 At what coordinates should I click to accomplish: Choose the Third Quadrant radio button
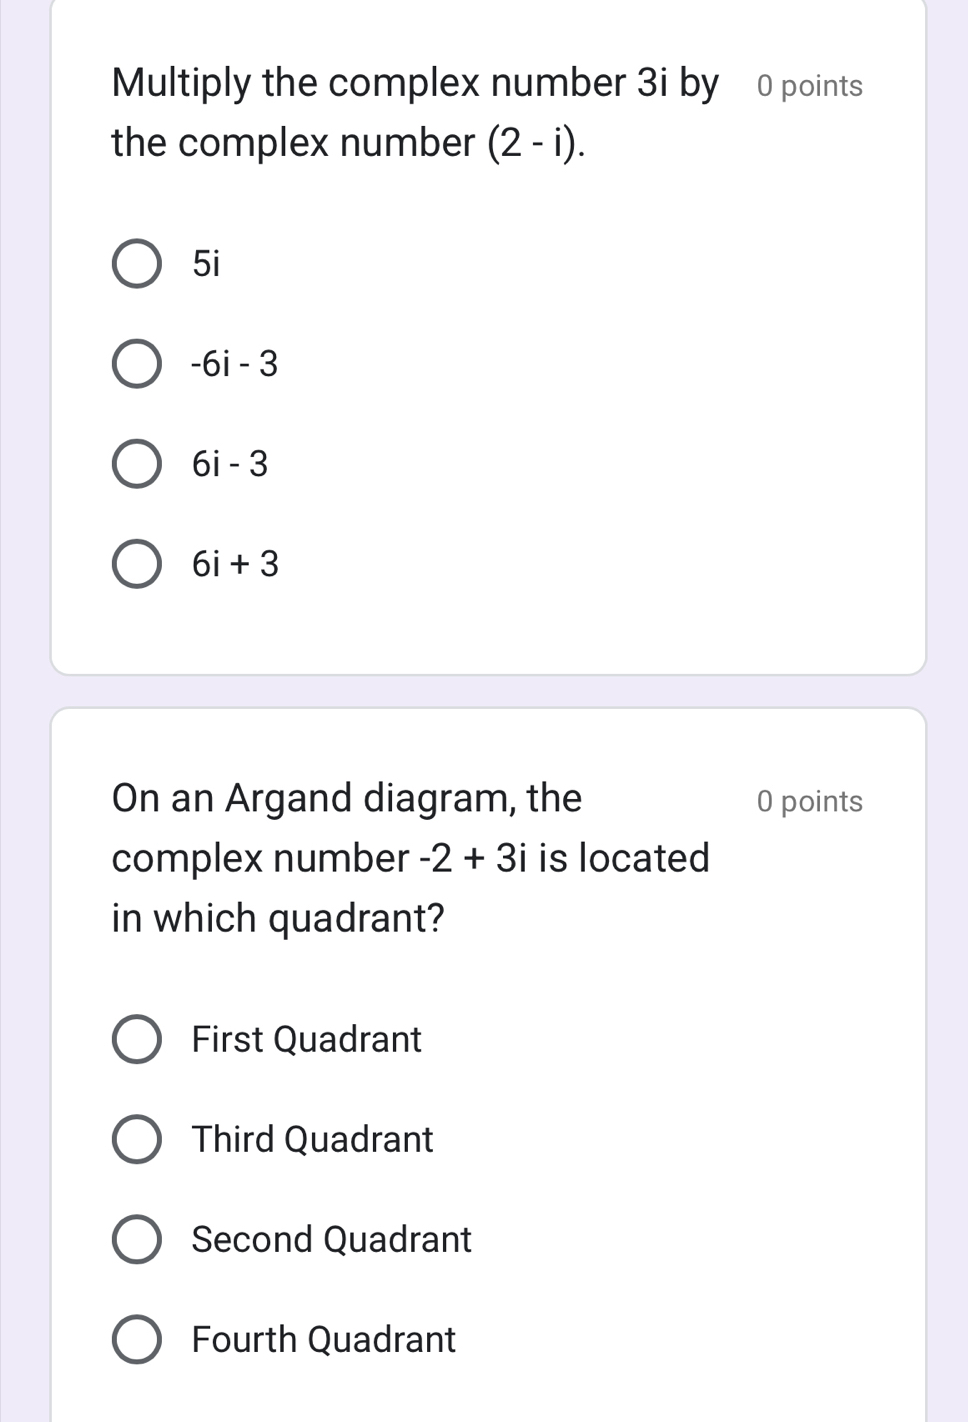[136, 1140]
